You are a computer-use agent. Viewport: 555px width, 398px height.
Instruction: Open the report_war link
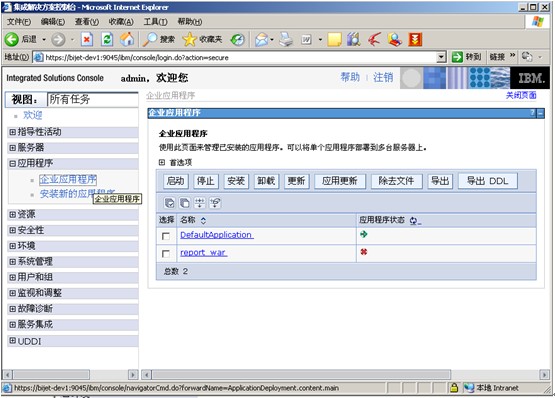(204, 252)
